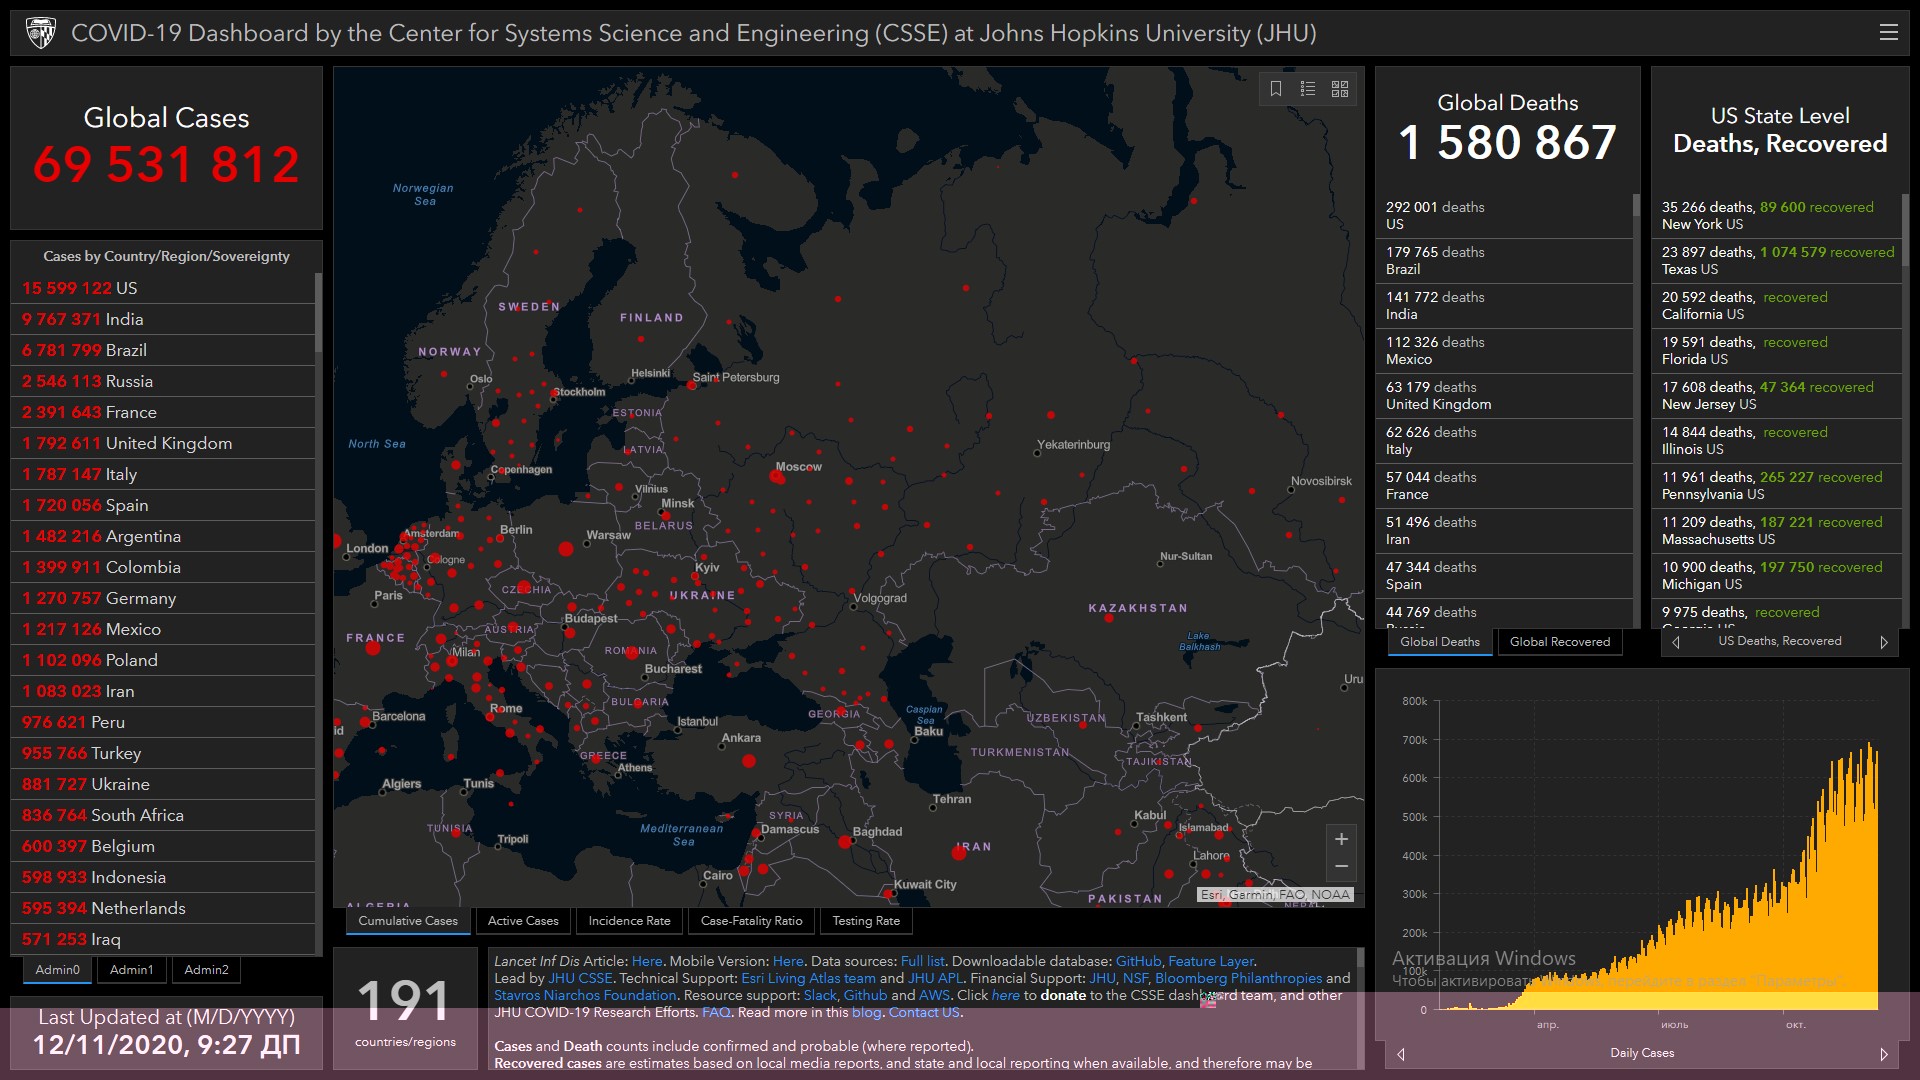Zoom out the map with minus button

click(x=1341, y=866)
